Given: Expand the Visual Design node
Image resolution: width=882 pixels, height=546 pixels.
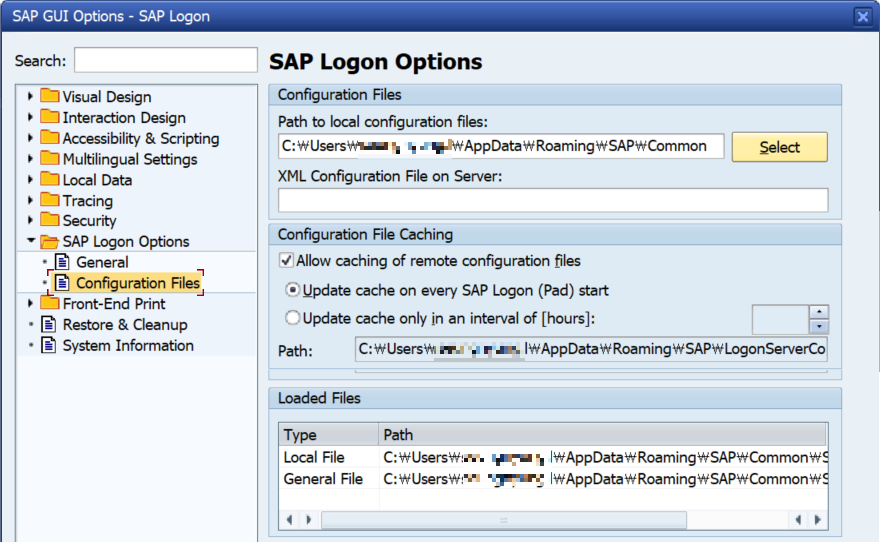Looking at the screenshot, I should pos(30,96).
